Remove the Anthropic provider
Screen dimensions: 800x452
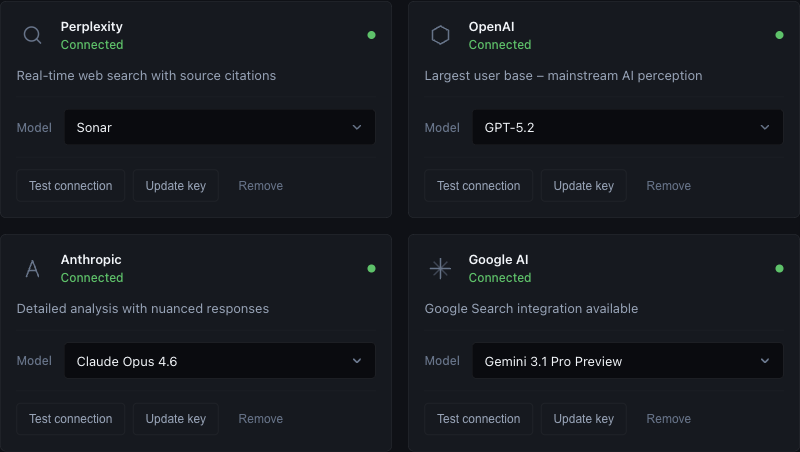[x=260, y=419]
